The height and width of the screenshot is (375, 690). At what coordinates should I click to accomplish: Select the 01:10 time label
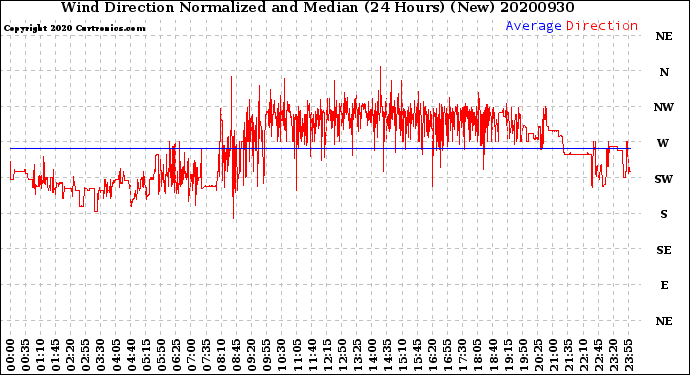click(40, 355)
